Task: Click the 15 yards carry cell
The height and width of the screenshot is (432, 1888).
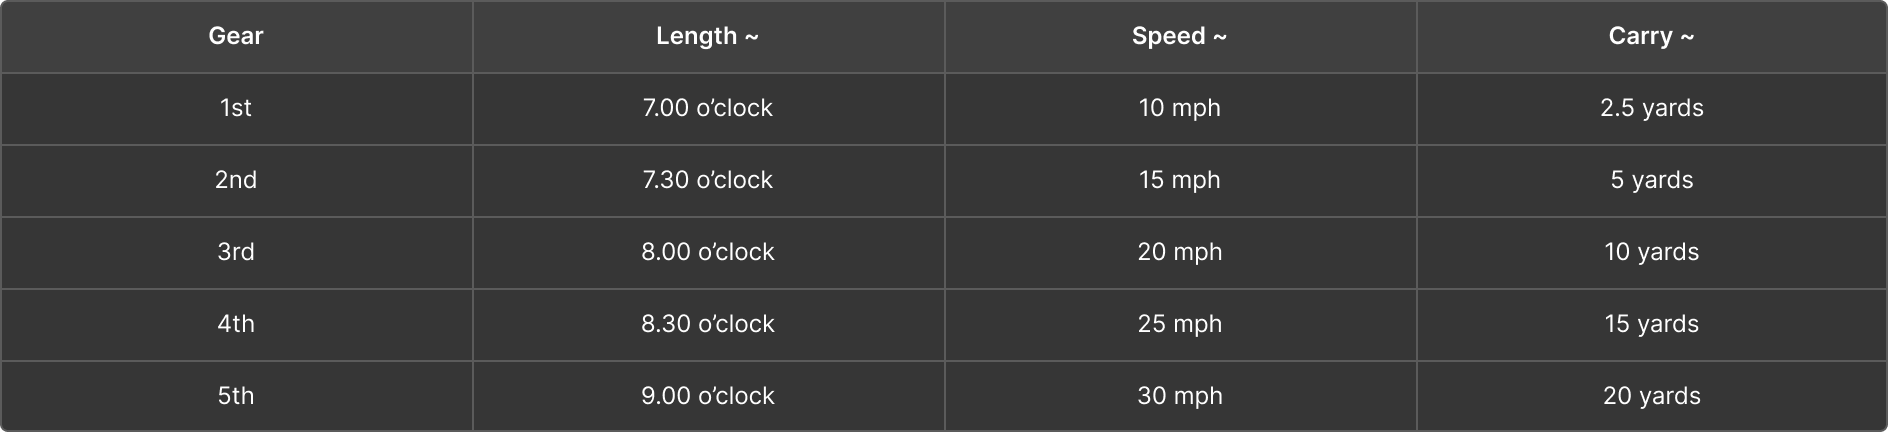Action: (1652, 324)
